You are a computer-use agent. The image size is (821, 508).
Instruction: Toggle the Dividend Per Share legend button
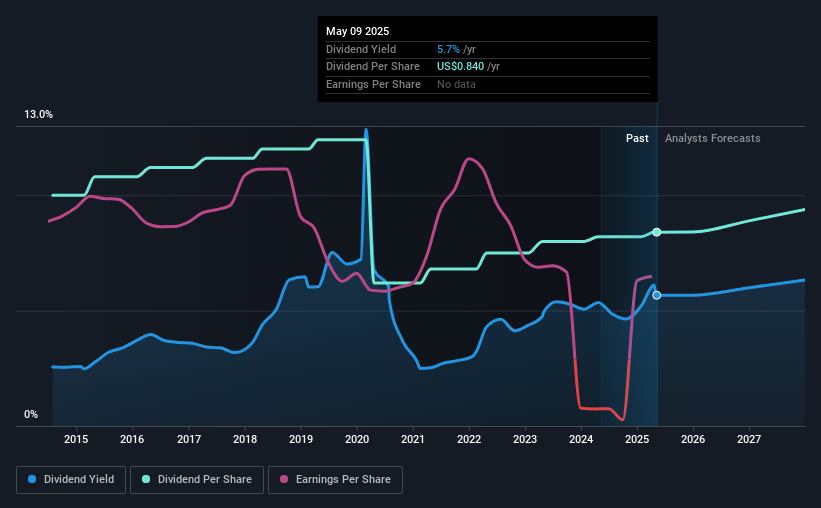click(197, 480)
